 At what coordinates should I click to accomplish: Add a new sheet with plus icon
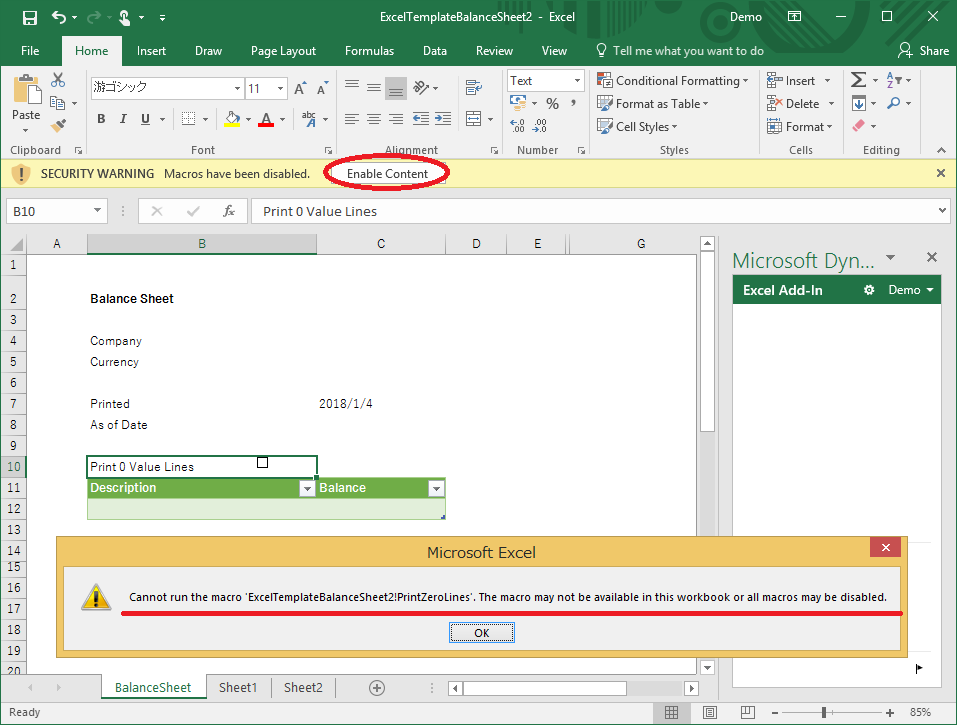(x=377, y=688)
